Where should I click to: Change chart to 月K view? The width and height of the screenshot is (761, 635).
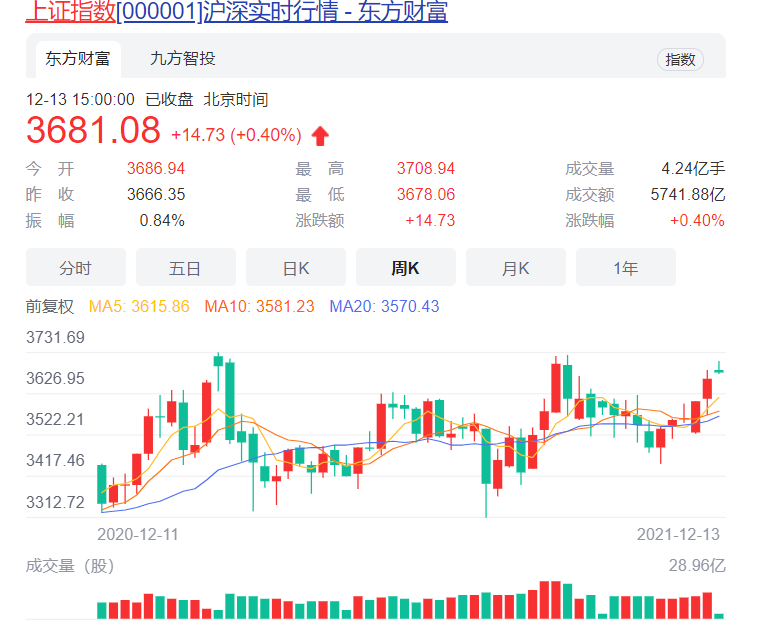516,268
